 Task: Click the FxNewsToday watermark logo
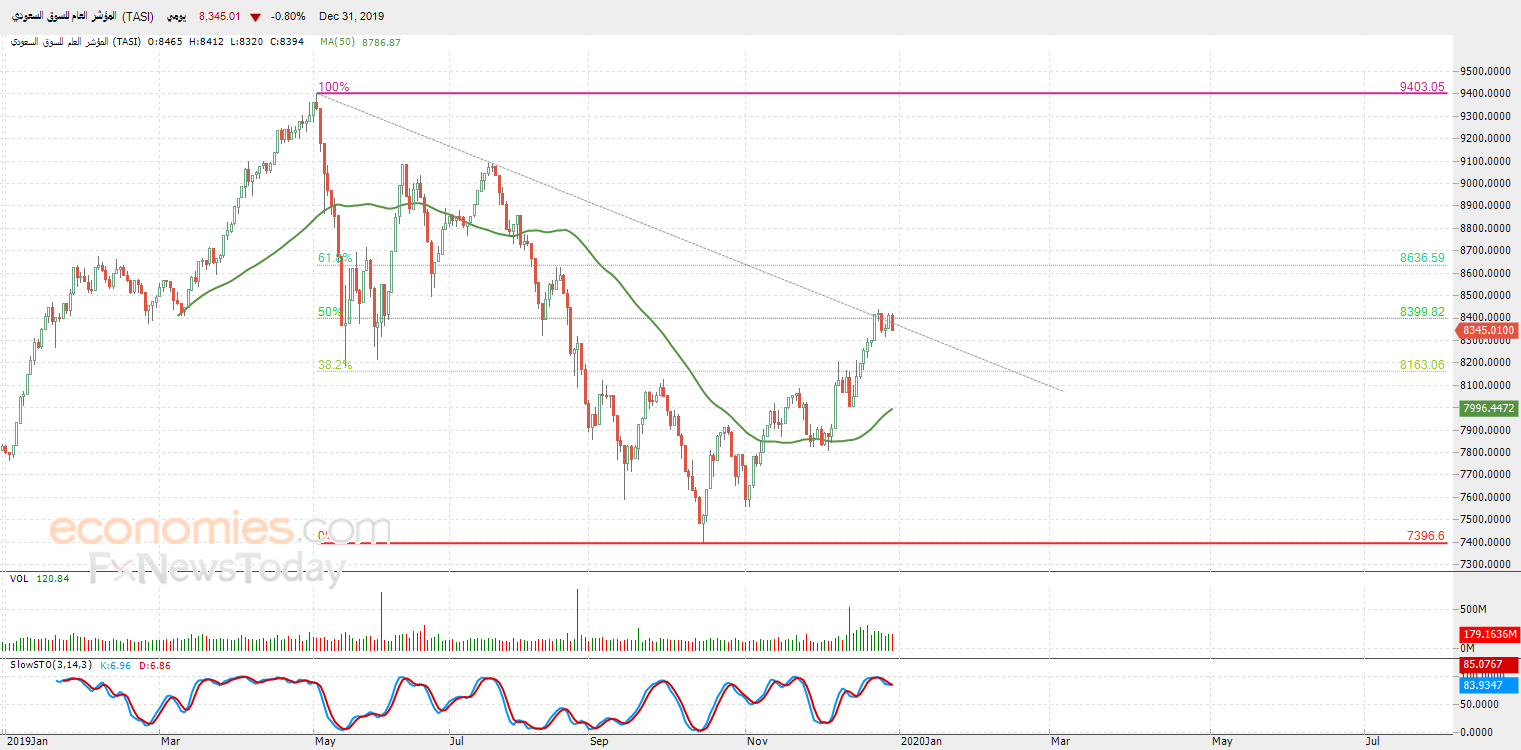pos(216,568)
